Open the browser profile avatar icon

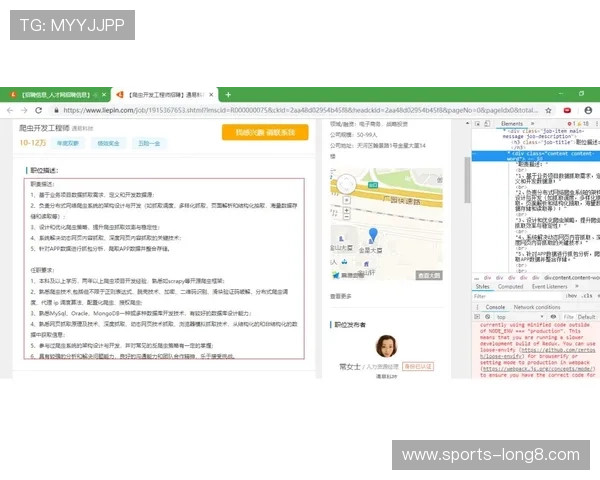tap(588, 110)
